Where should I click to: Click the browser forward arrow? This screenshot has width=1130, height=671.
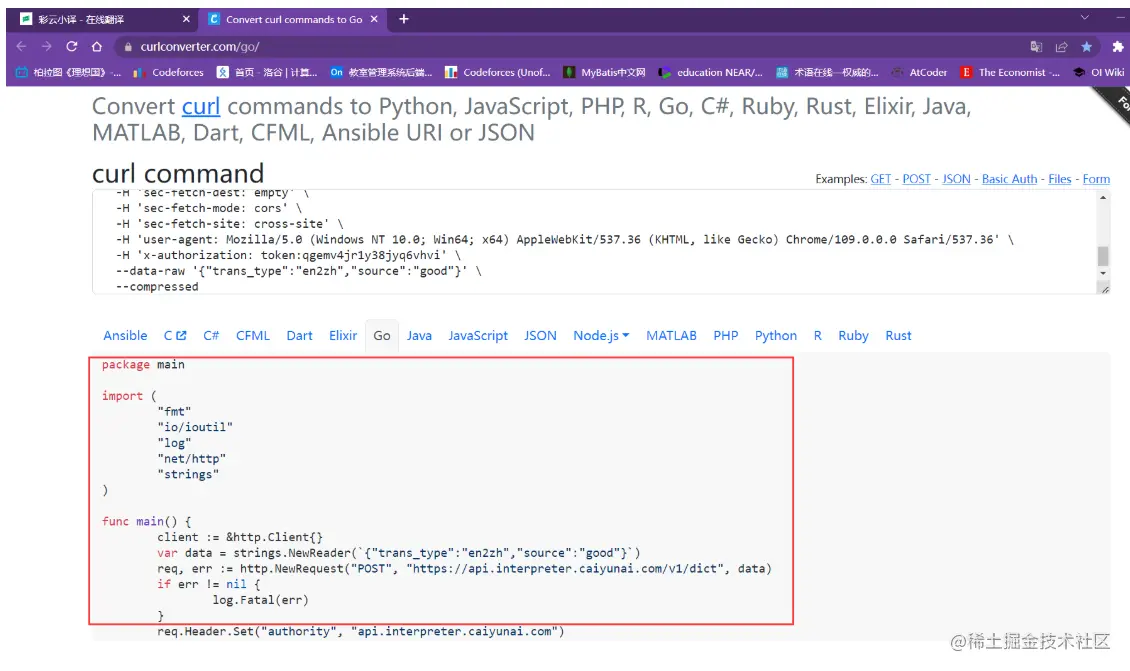[x=46, y=46]
